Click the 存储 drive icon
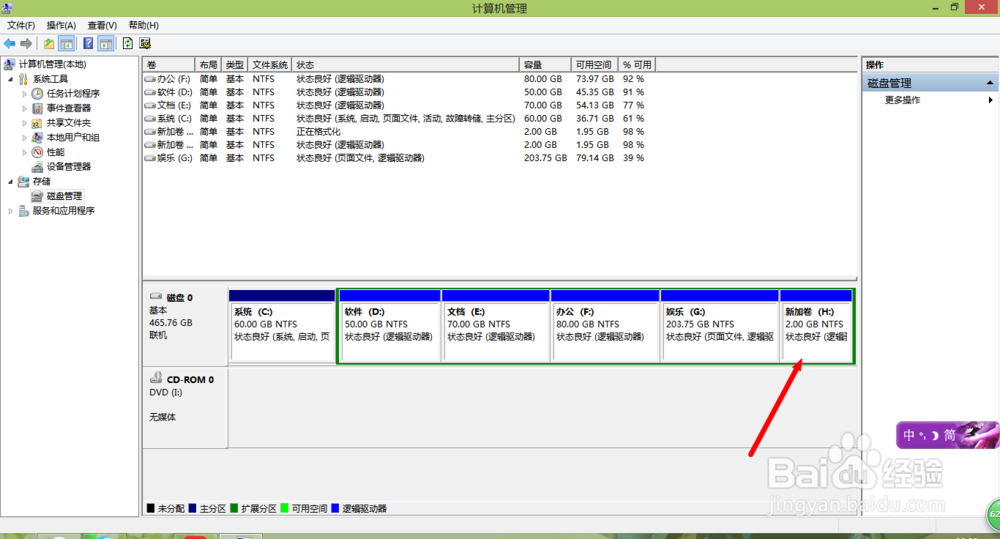Image resolution: width=1000 pixels, height=539 pixels. [24, 182]
